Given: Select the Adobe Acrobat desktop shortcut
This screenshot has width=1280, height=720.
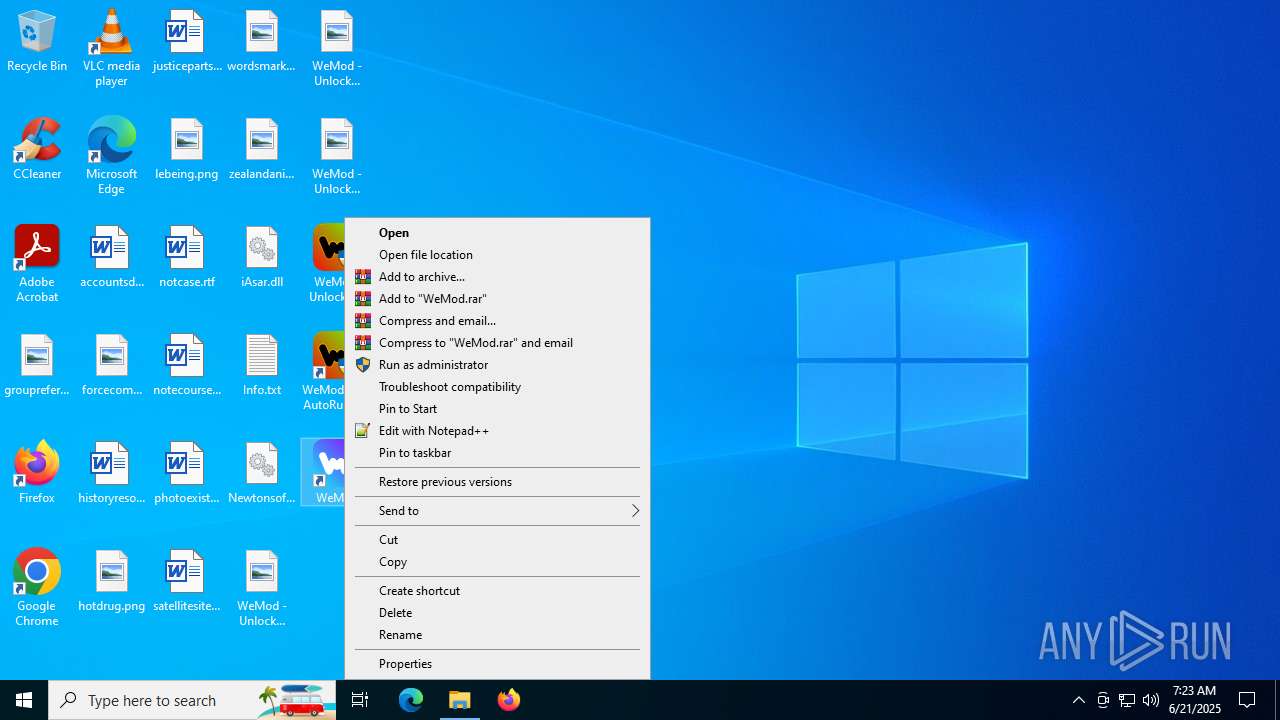Looking at the screenshot, I should click(37, 264).
